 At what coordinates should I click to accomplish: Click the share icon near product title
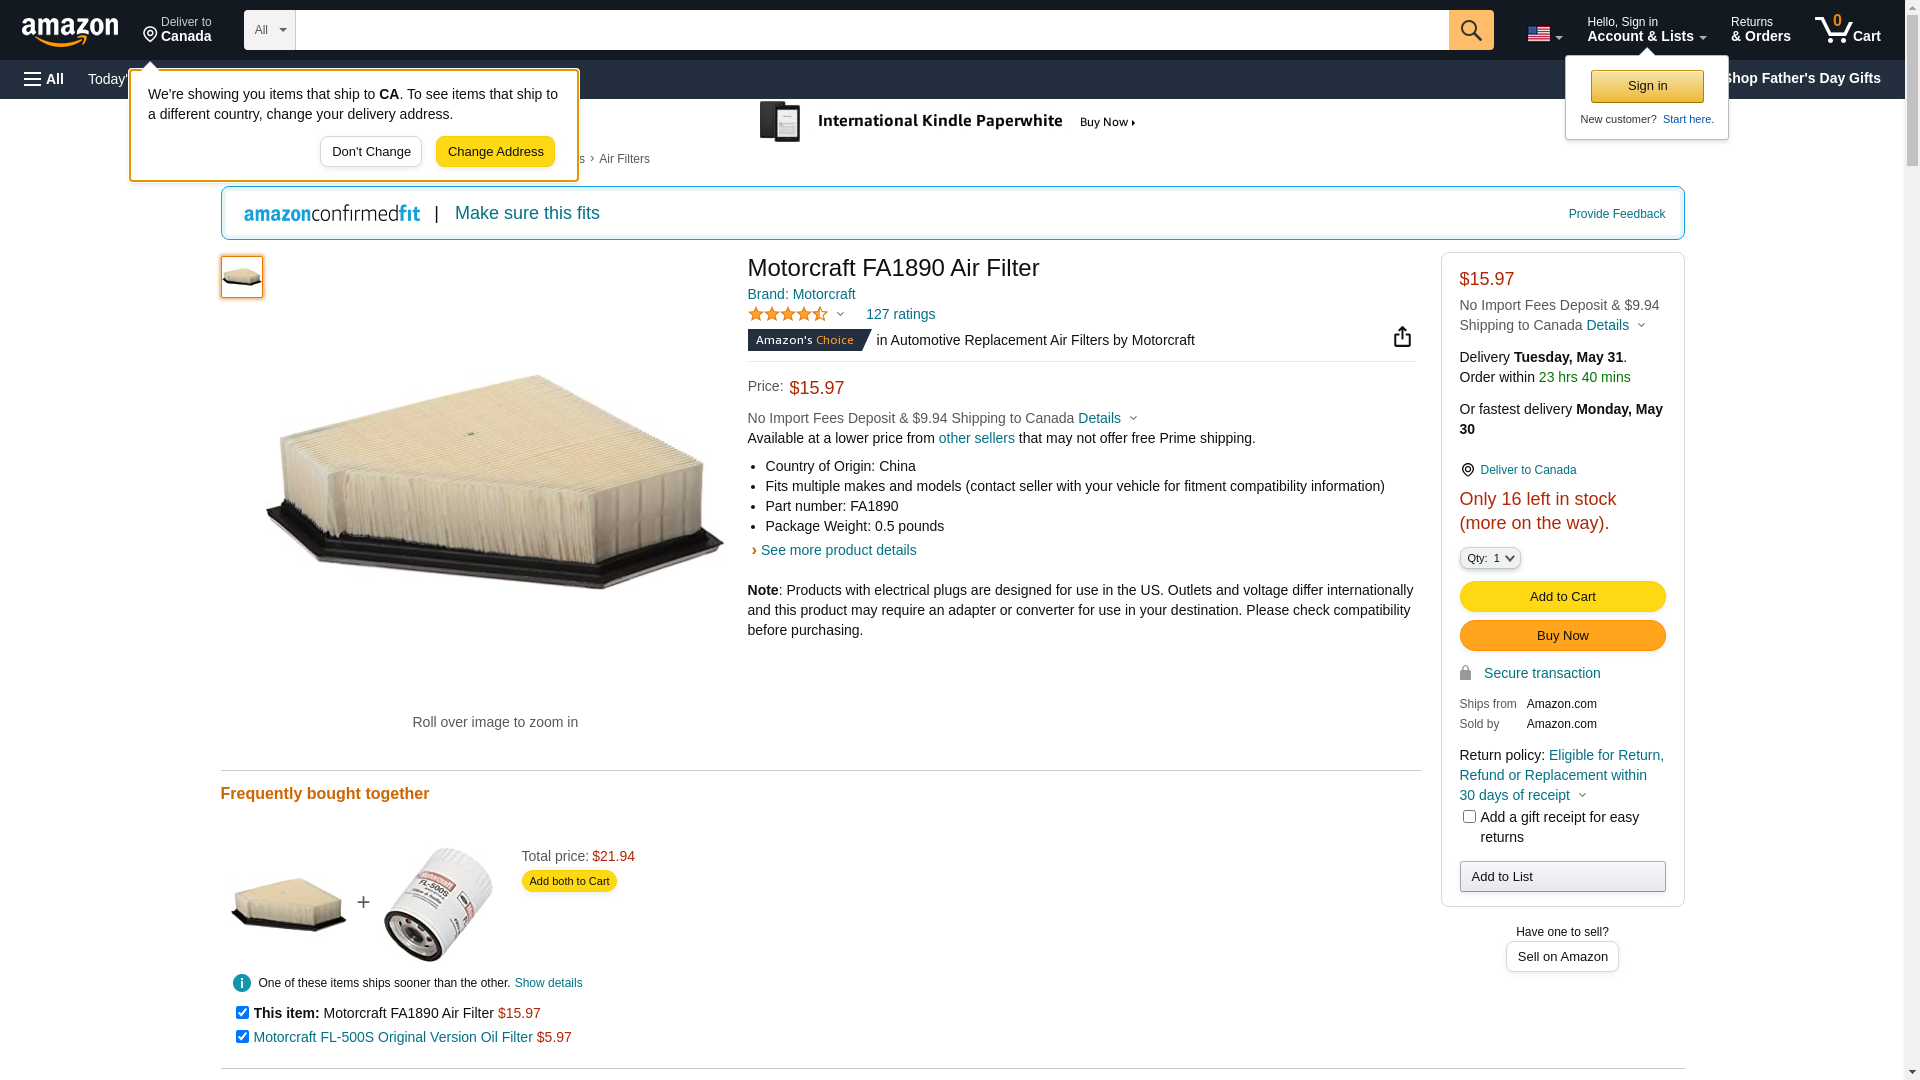1402,337
